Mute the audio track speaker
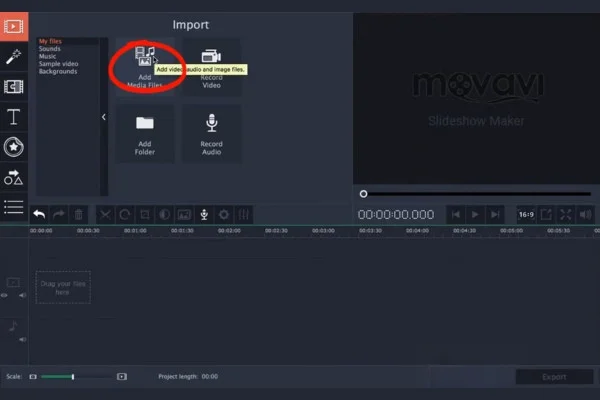Screen dimensions: 600x400 click(x=23, y=340)
